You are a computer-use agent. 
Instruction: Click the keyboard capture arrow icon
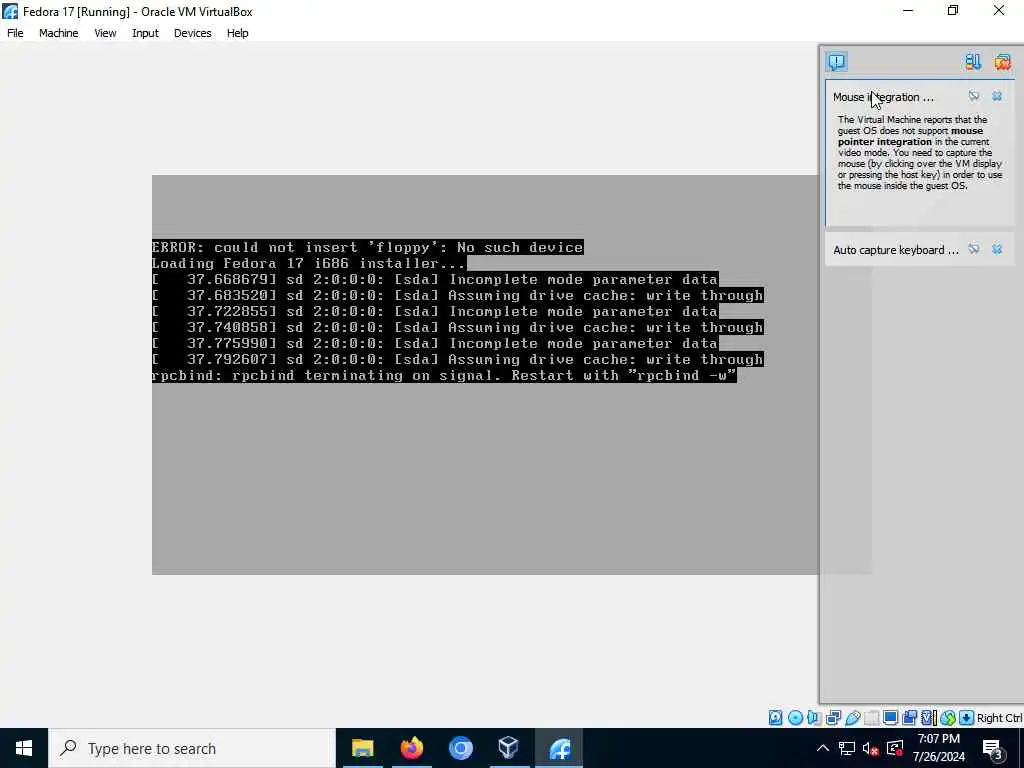coord(967,718)
